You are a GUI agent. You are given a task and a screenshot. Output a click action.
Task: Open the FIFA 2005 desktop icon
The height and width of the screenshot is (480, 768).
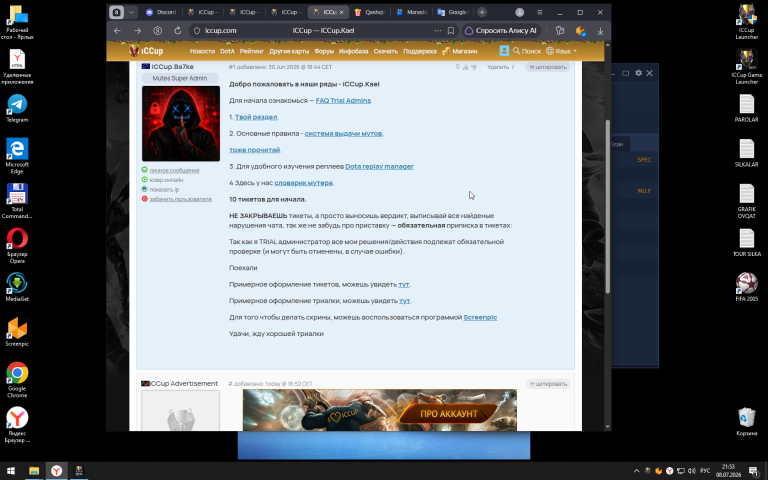click(746, 287)
